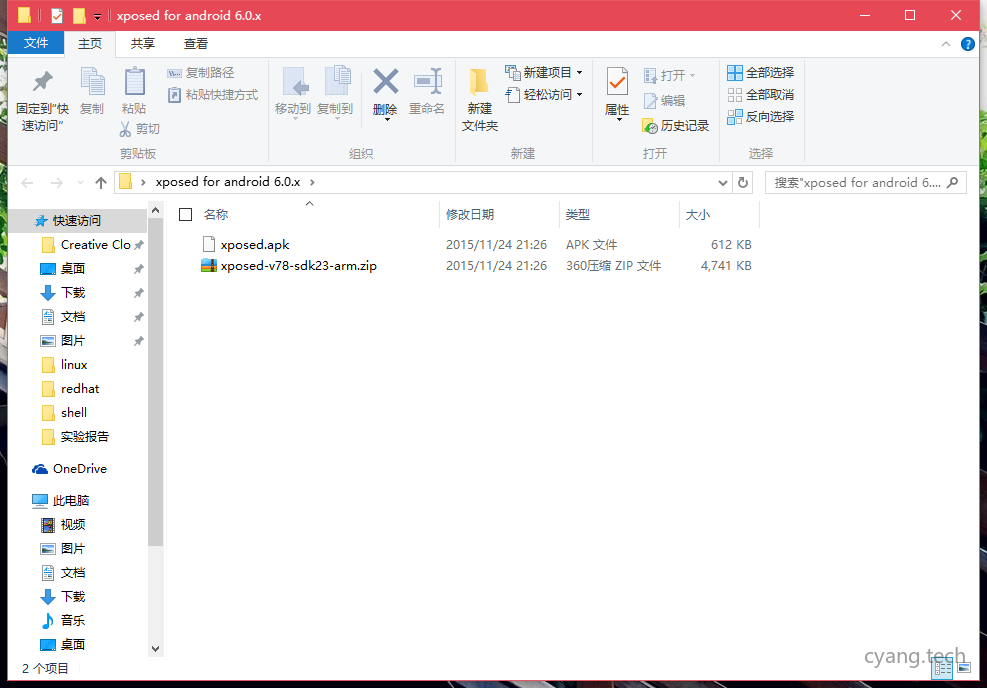Click 全部选择 to select all items
The image size is (987, 688).
762,72
